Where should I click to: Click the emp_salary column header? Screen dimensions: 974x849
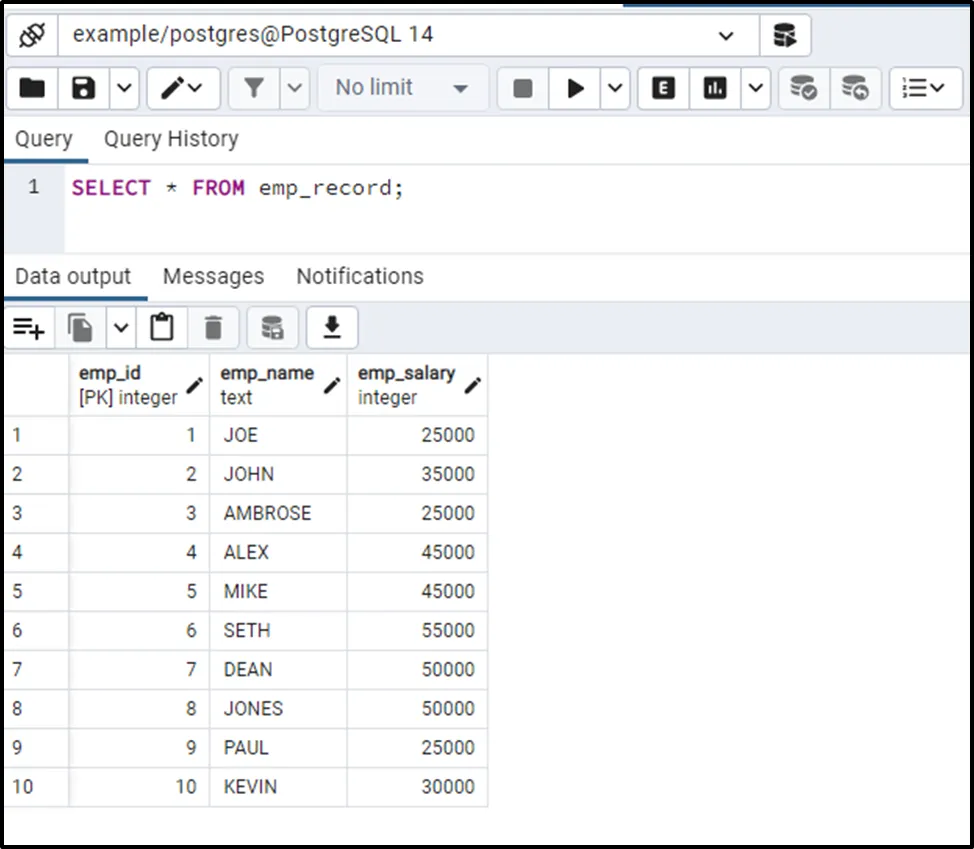click(x=406, y=384)
